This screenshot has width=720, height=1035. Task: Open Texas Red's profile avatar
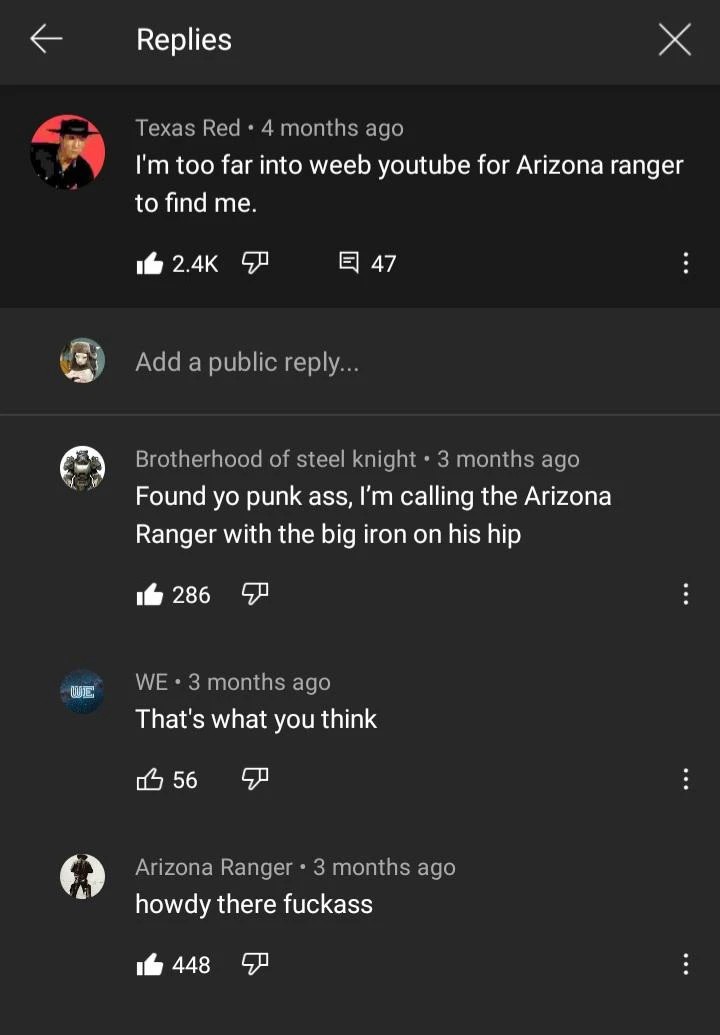click(x=67, y=152)
